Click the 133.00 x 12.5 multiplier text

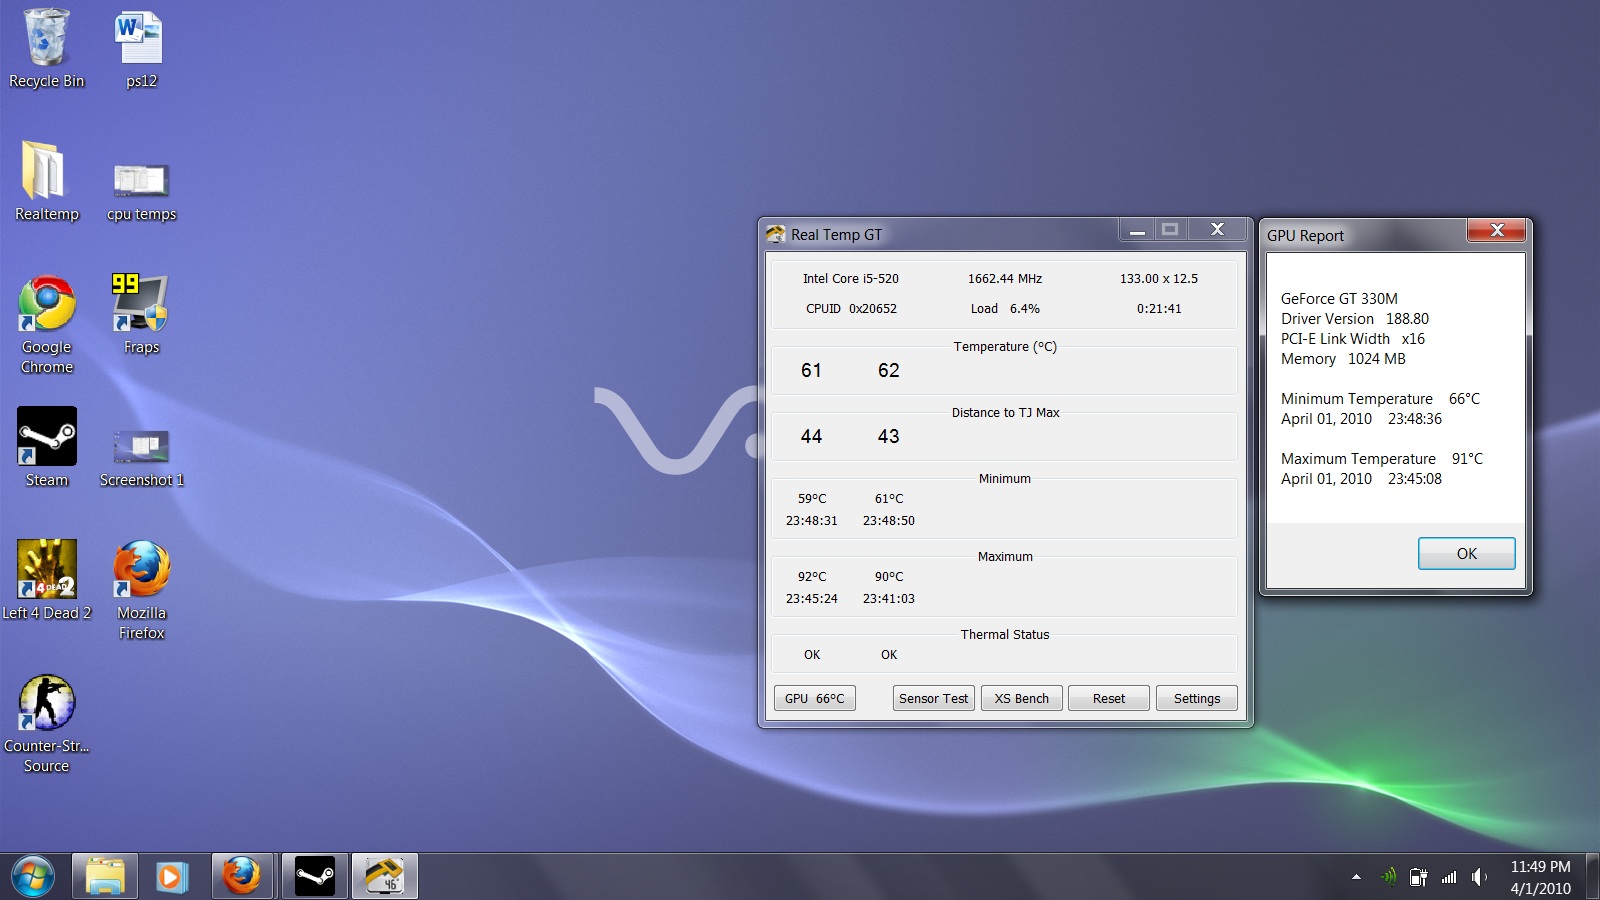1158,278
